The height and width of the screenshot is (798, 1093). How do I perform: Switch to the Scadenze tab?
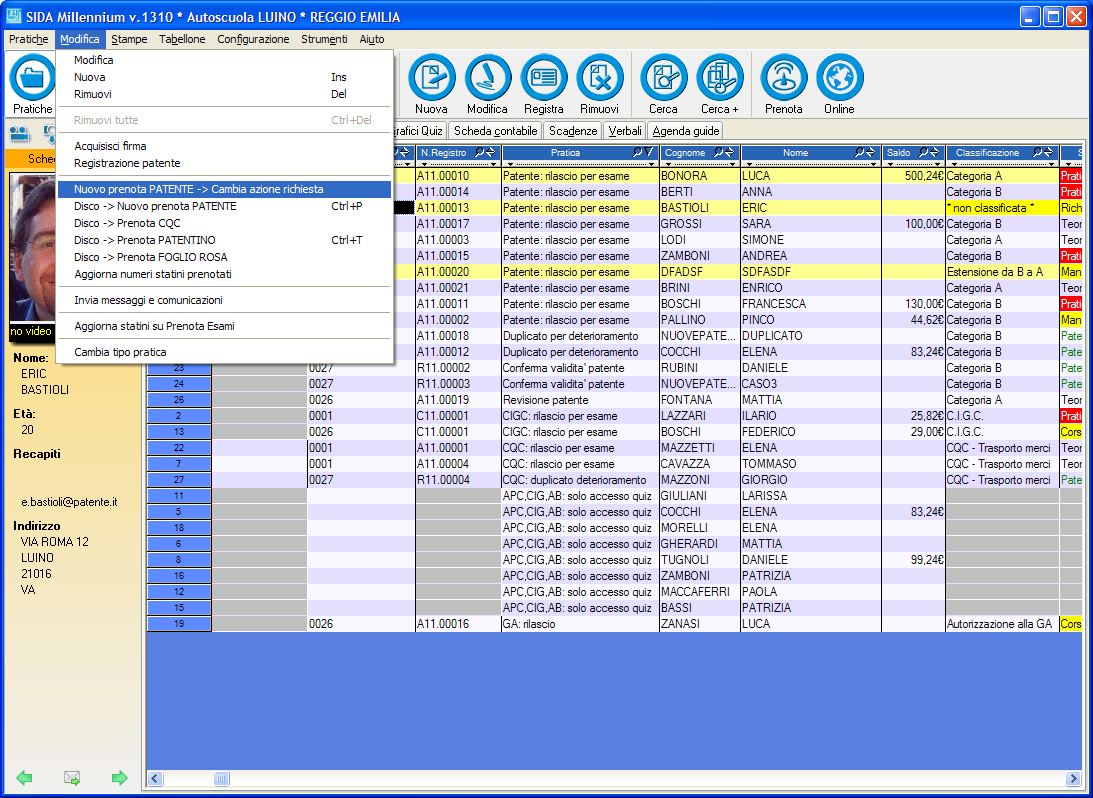(x=573, y=131)
